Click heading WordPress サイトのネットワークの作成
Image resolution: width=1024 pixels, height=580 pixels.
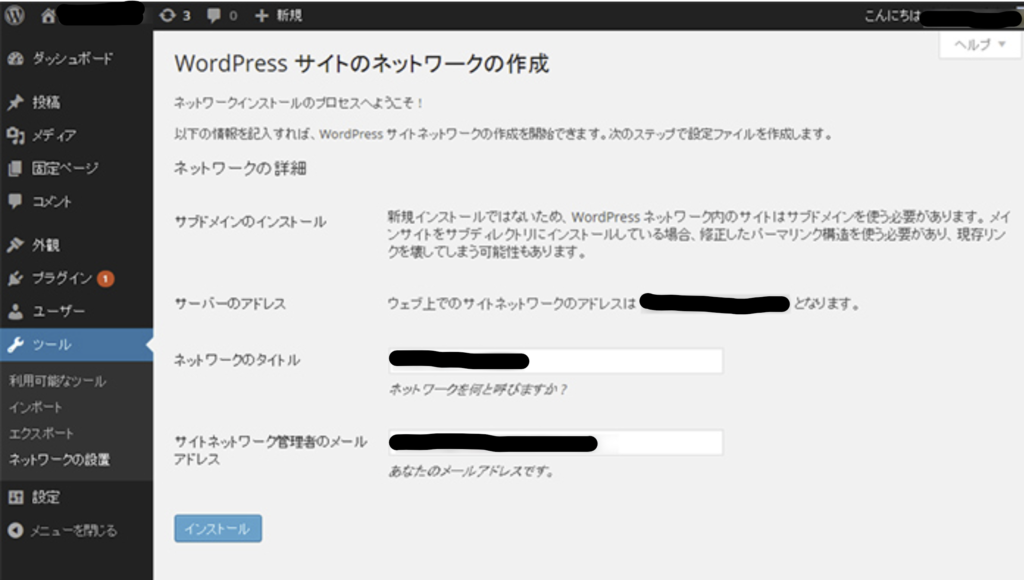(362, 64)
